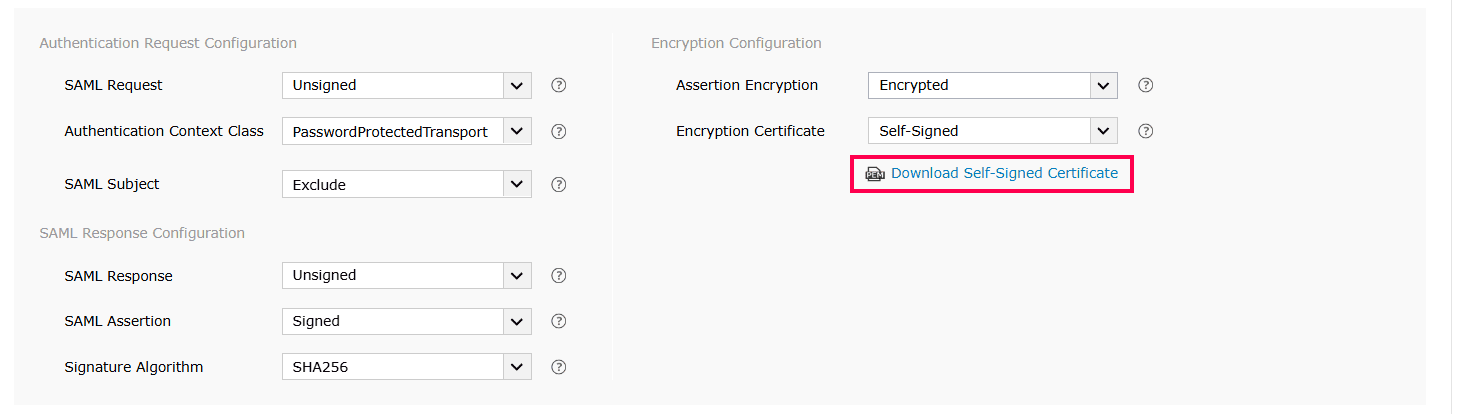Viewport: 1459px width, 414px height.
Task: Click help icon beside Assertion Encryption
Action: [1146, 86]
